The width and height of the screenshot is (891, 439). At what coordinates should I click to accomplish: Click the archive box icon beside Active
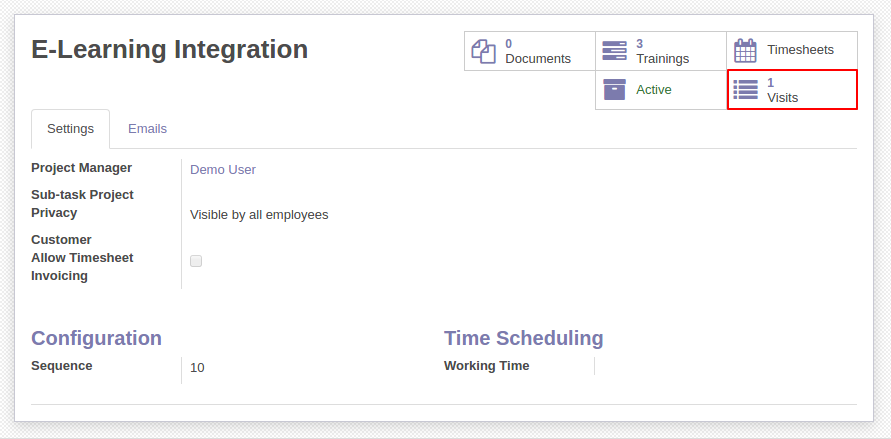click(614, 90)
